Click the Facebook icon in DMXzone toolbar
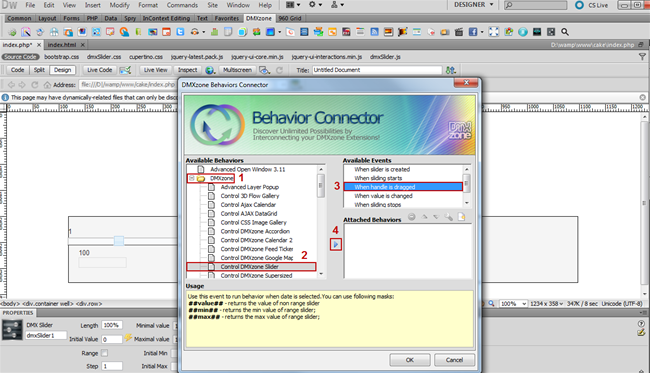The image size is (650, 373). [473, 32]
